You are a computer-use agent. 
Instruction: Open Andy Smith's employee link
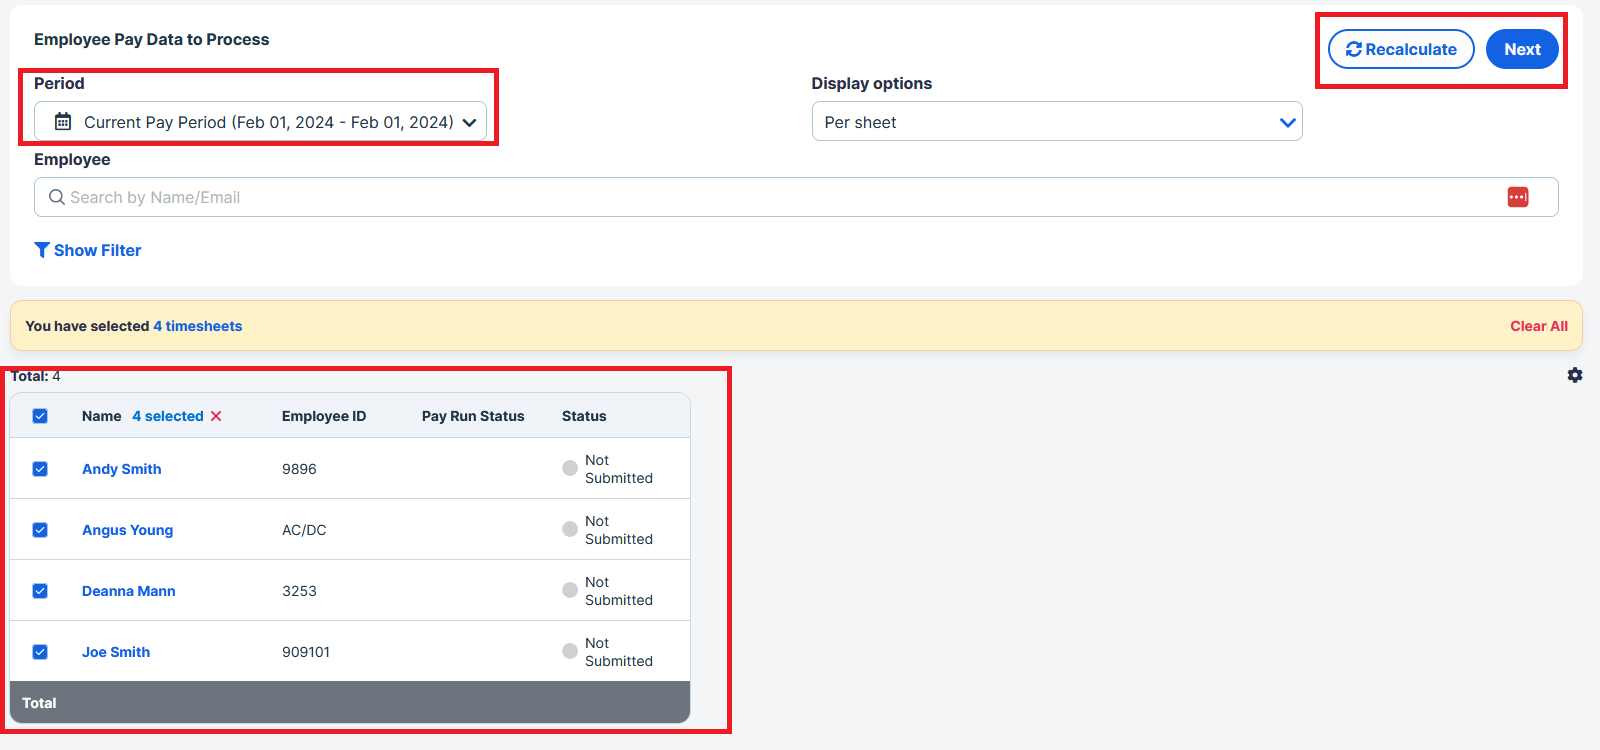[x=121, y=469]
